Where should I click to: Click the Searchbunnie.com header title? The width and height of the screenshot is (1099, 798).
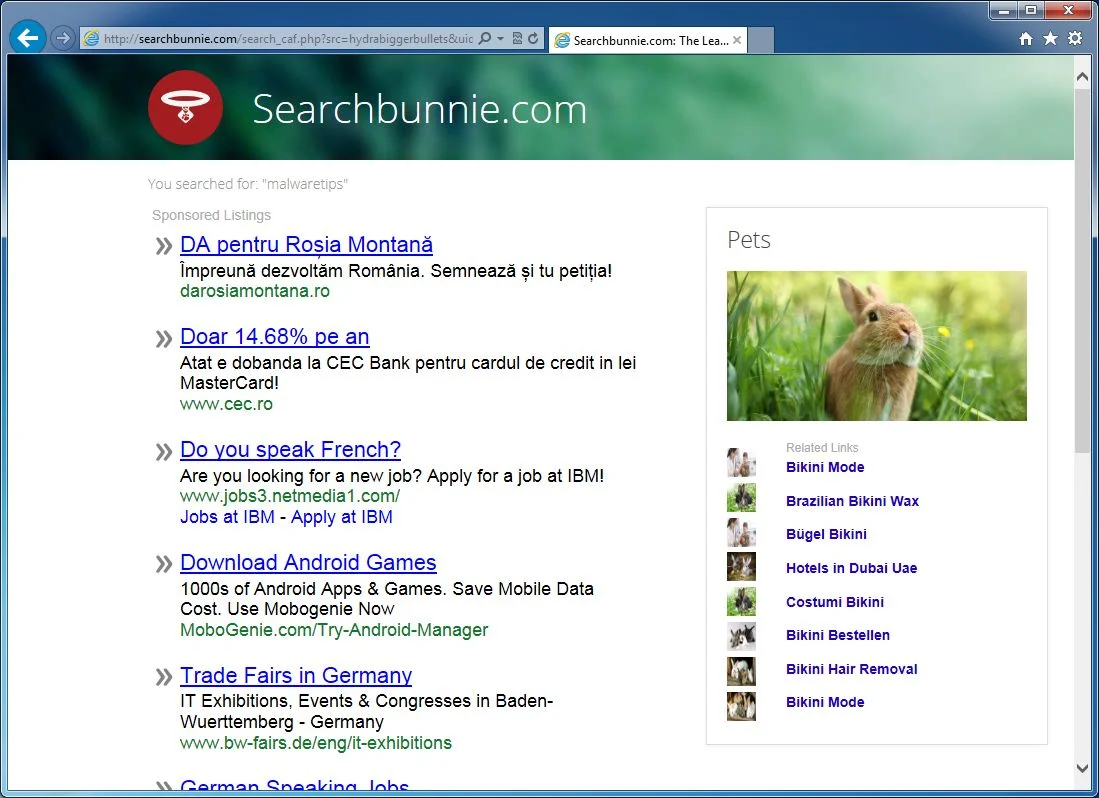pos(419,109)
